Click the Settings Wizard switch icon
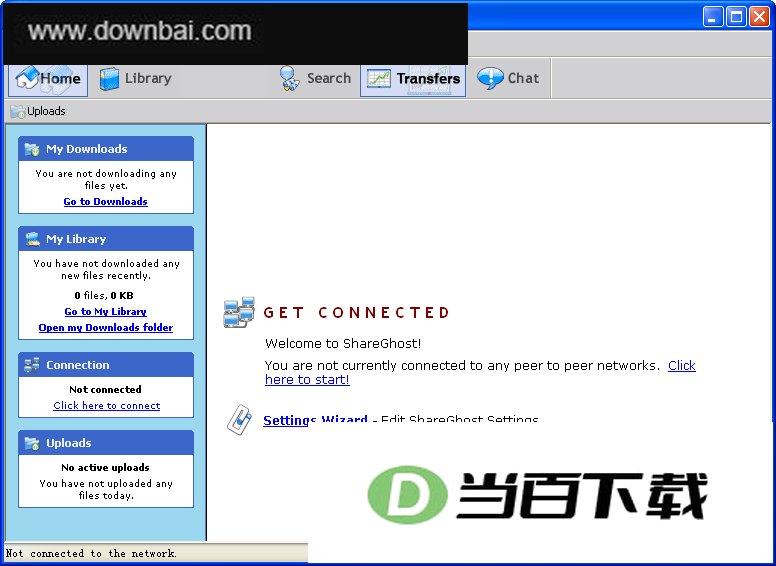Viewport: 776px width, 566px height. [x=239, y=420]
